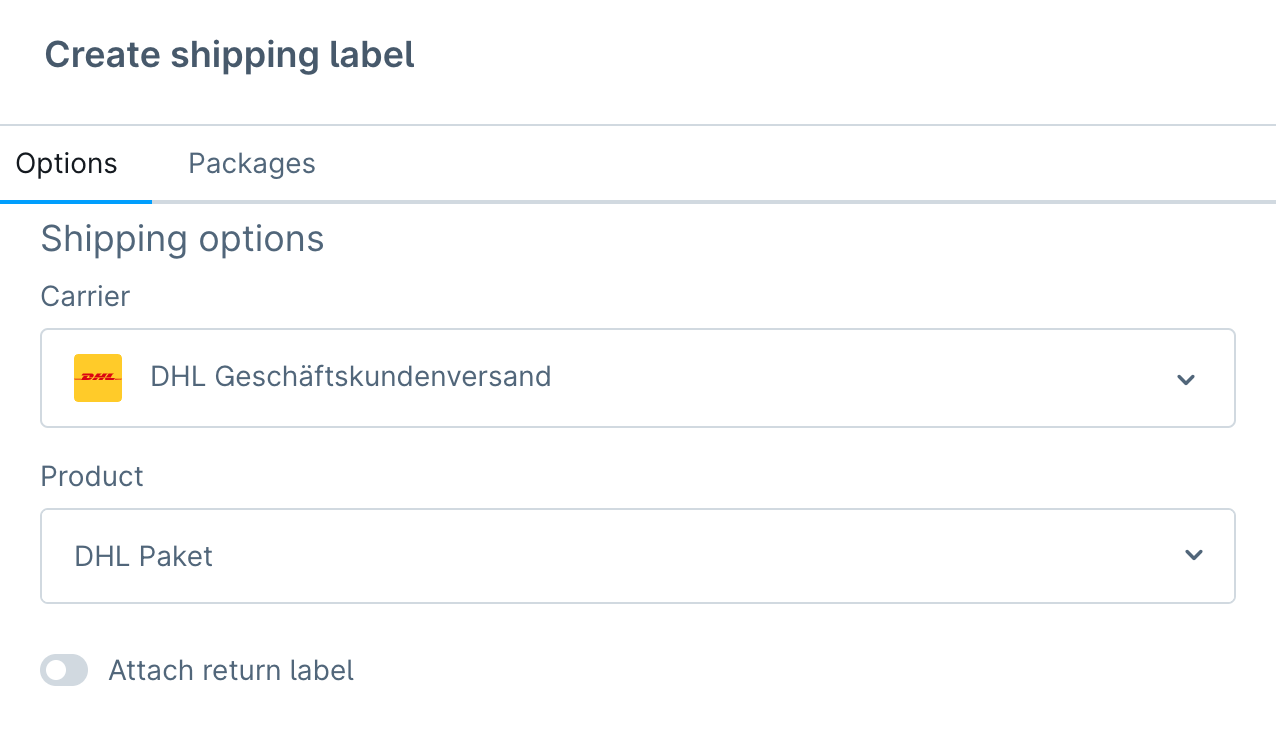Open the DHL Geschäftskundenversand carrier selector

(638, 378)
